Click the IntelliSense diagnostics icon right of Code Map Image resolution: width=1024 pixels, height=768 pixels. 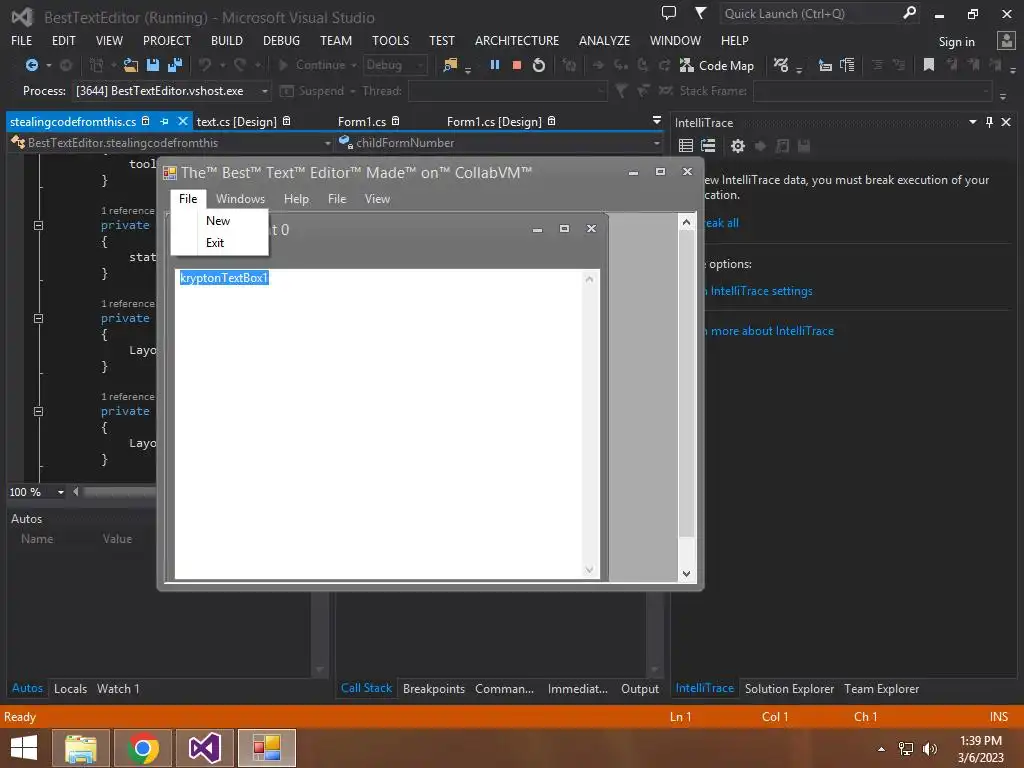click(781, 65)
